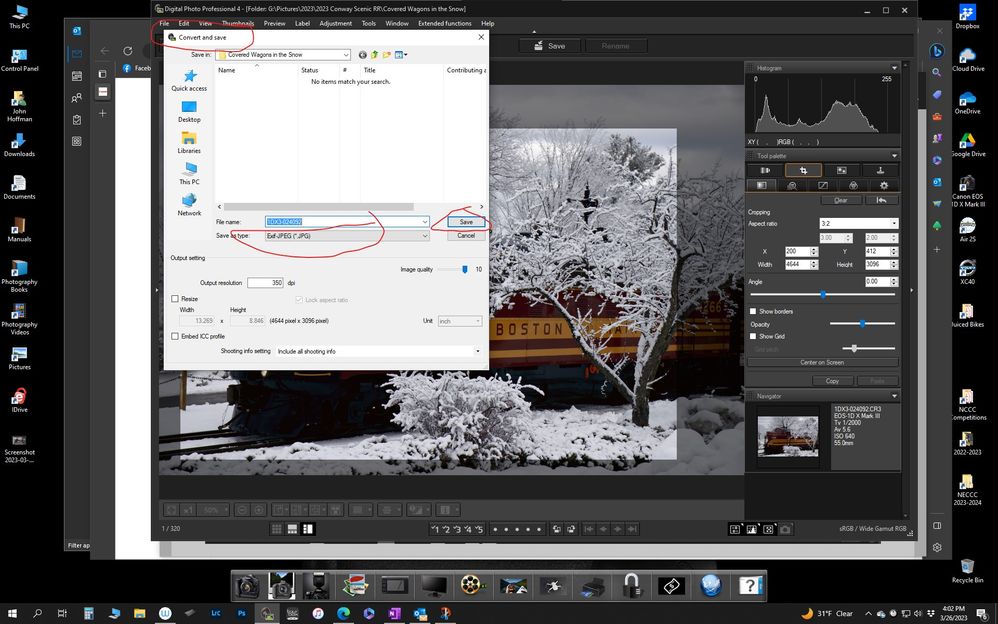This screenshot has width=998, height=624.
Task: Open the Adjustment menu
Action: tap(335, 23)
